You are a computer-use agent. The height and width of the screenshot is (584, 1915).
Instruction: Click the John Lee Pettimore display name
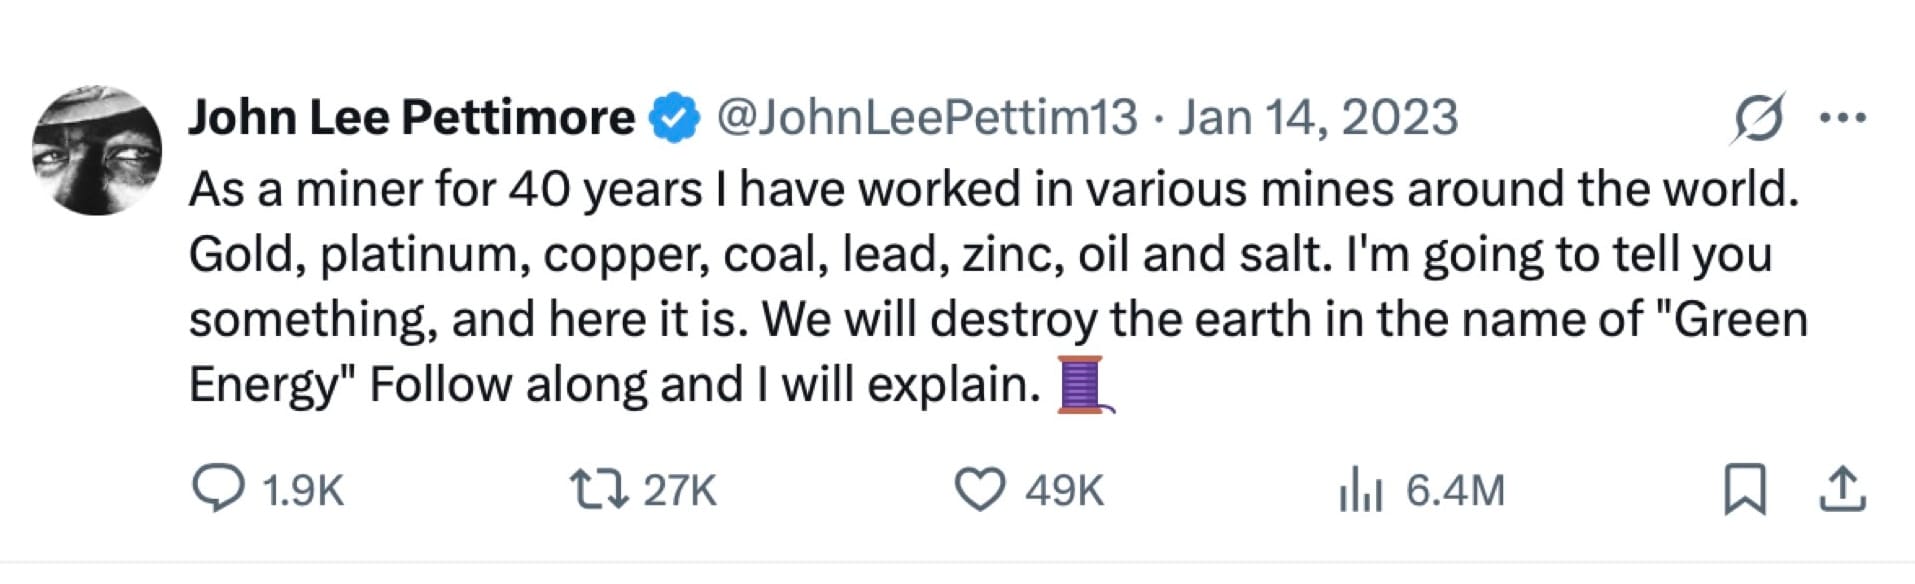411,118
